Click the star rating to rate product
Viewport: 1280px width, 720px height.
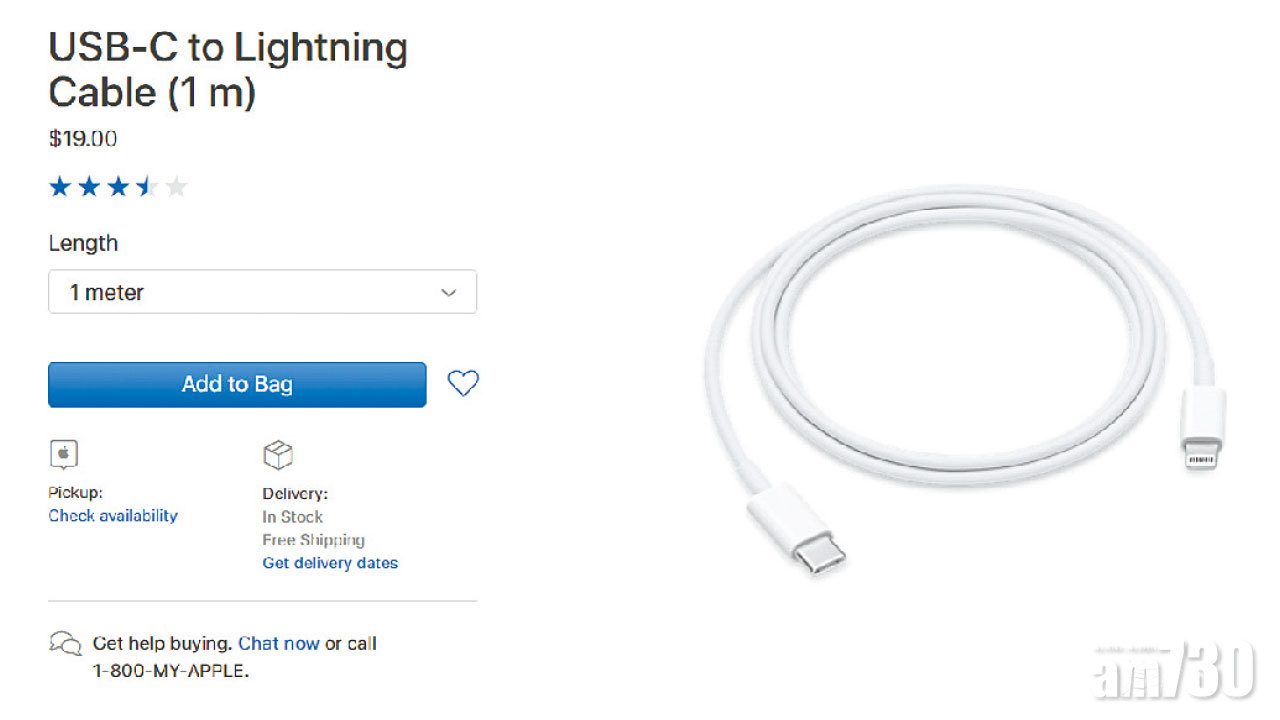[118, 186]
